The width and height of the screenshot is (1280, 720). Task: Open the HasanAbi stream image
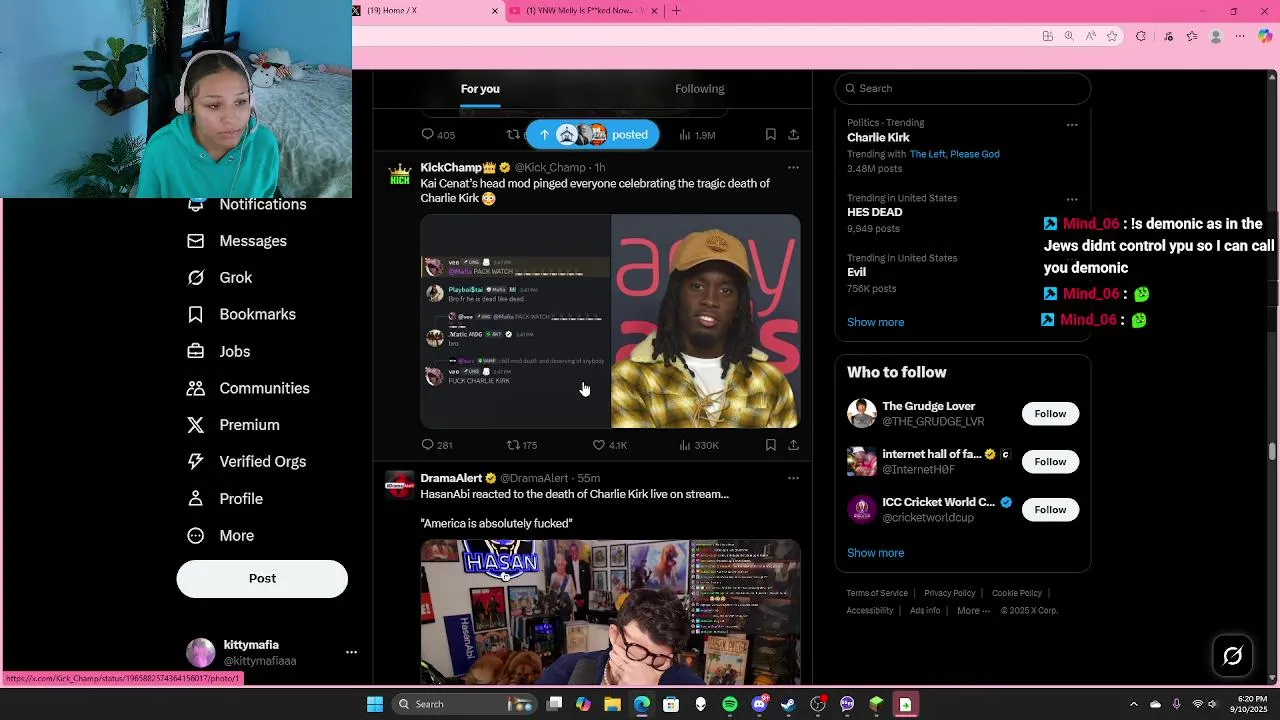[610, 611]
